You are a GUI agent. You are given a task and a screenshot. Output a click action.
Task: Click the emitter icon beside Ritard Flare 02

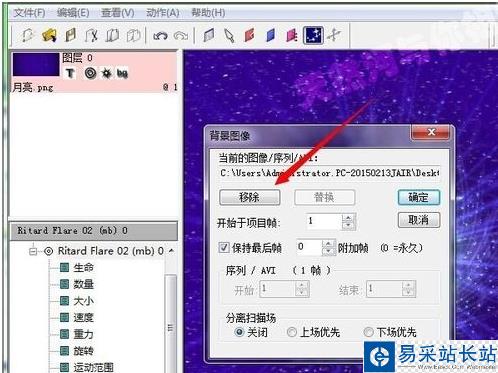(x=49, y=251)
